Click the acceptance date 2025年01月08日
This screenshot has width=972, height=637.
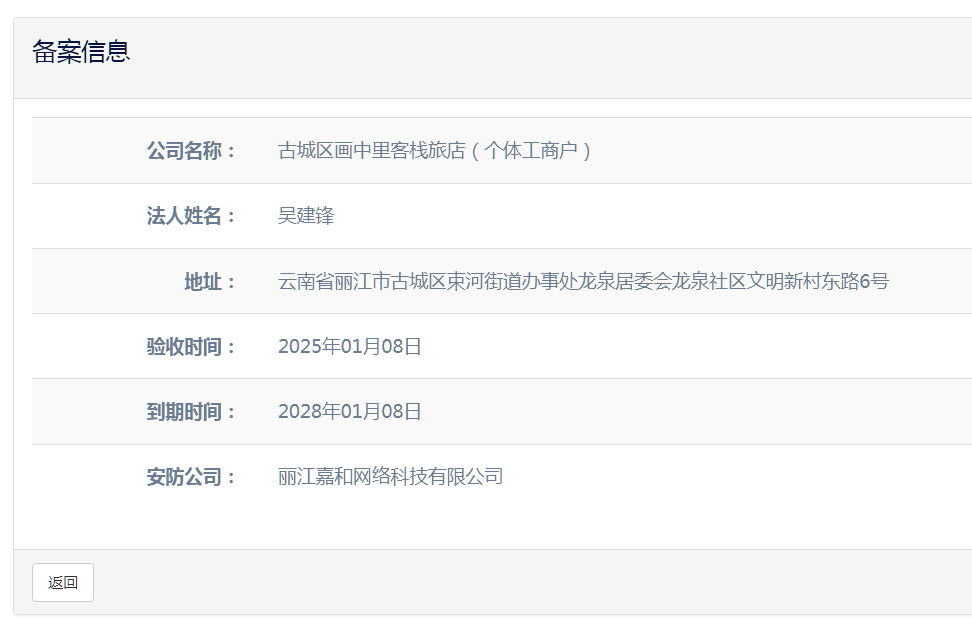350,347
